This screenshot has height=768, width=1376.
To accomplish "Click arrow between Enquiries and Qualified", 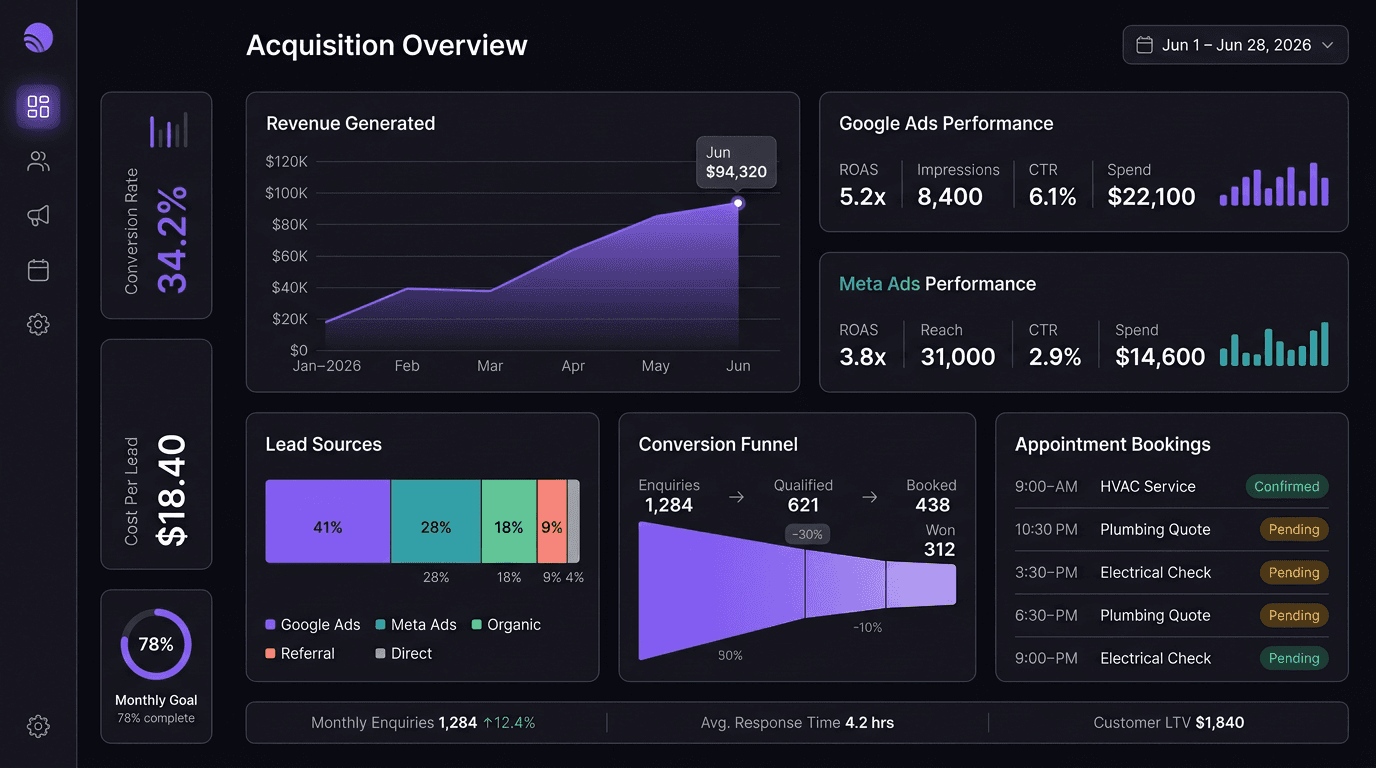I will tap(736, 497).
